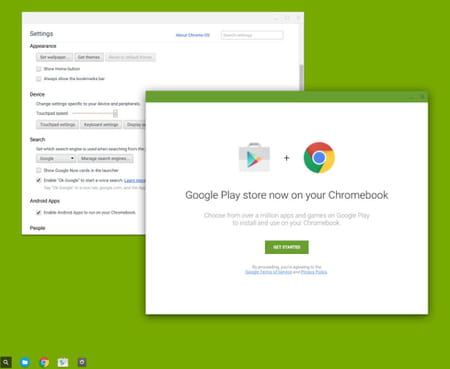Click the Chrome logo in Play Store dialog

tap(319, 158)
